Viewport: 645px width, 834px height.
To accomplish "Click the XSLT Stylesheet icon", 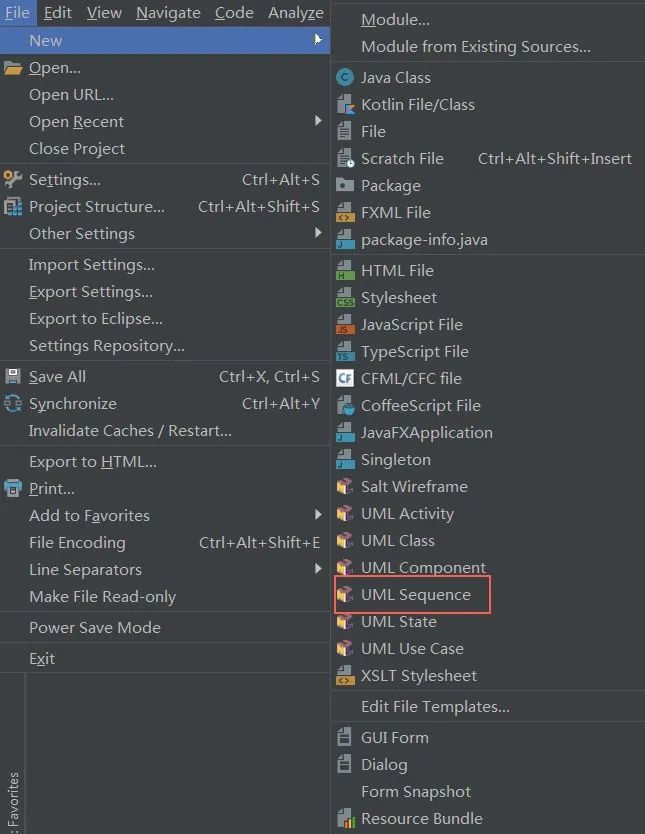I will (x=345, y=675).
